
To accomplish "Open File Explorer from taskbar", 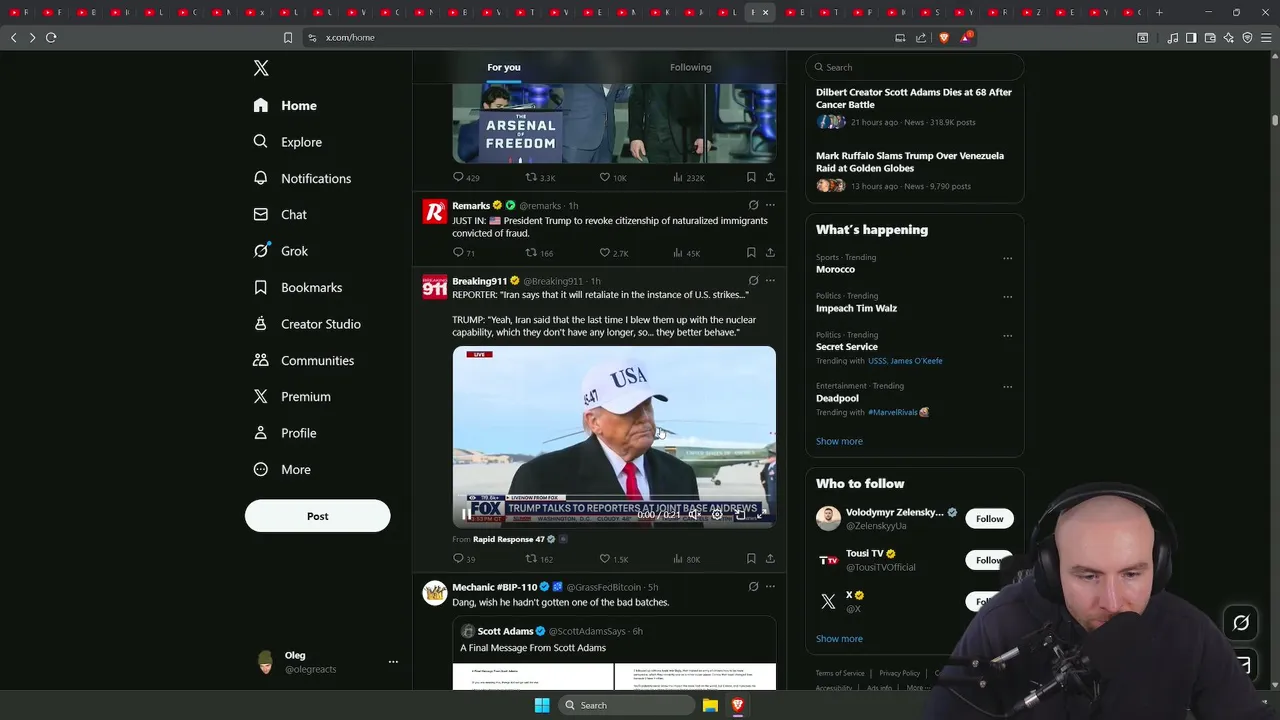I will pyautogui.click(x=710, y=705).
